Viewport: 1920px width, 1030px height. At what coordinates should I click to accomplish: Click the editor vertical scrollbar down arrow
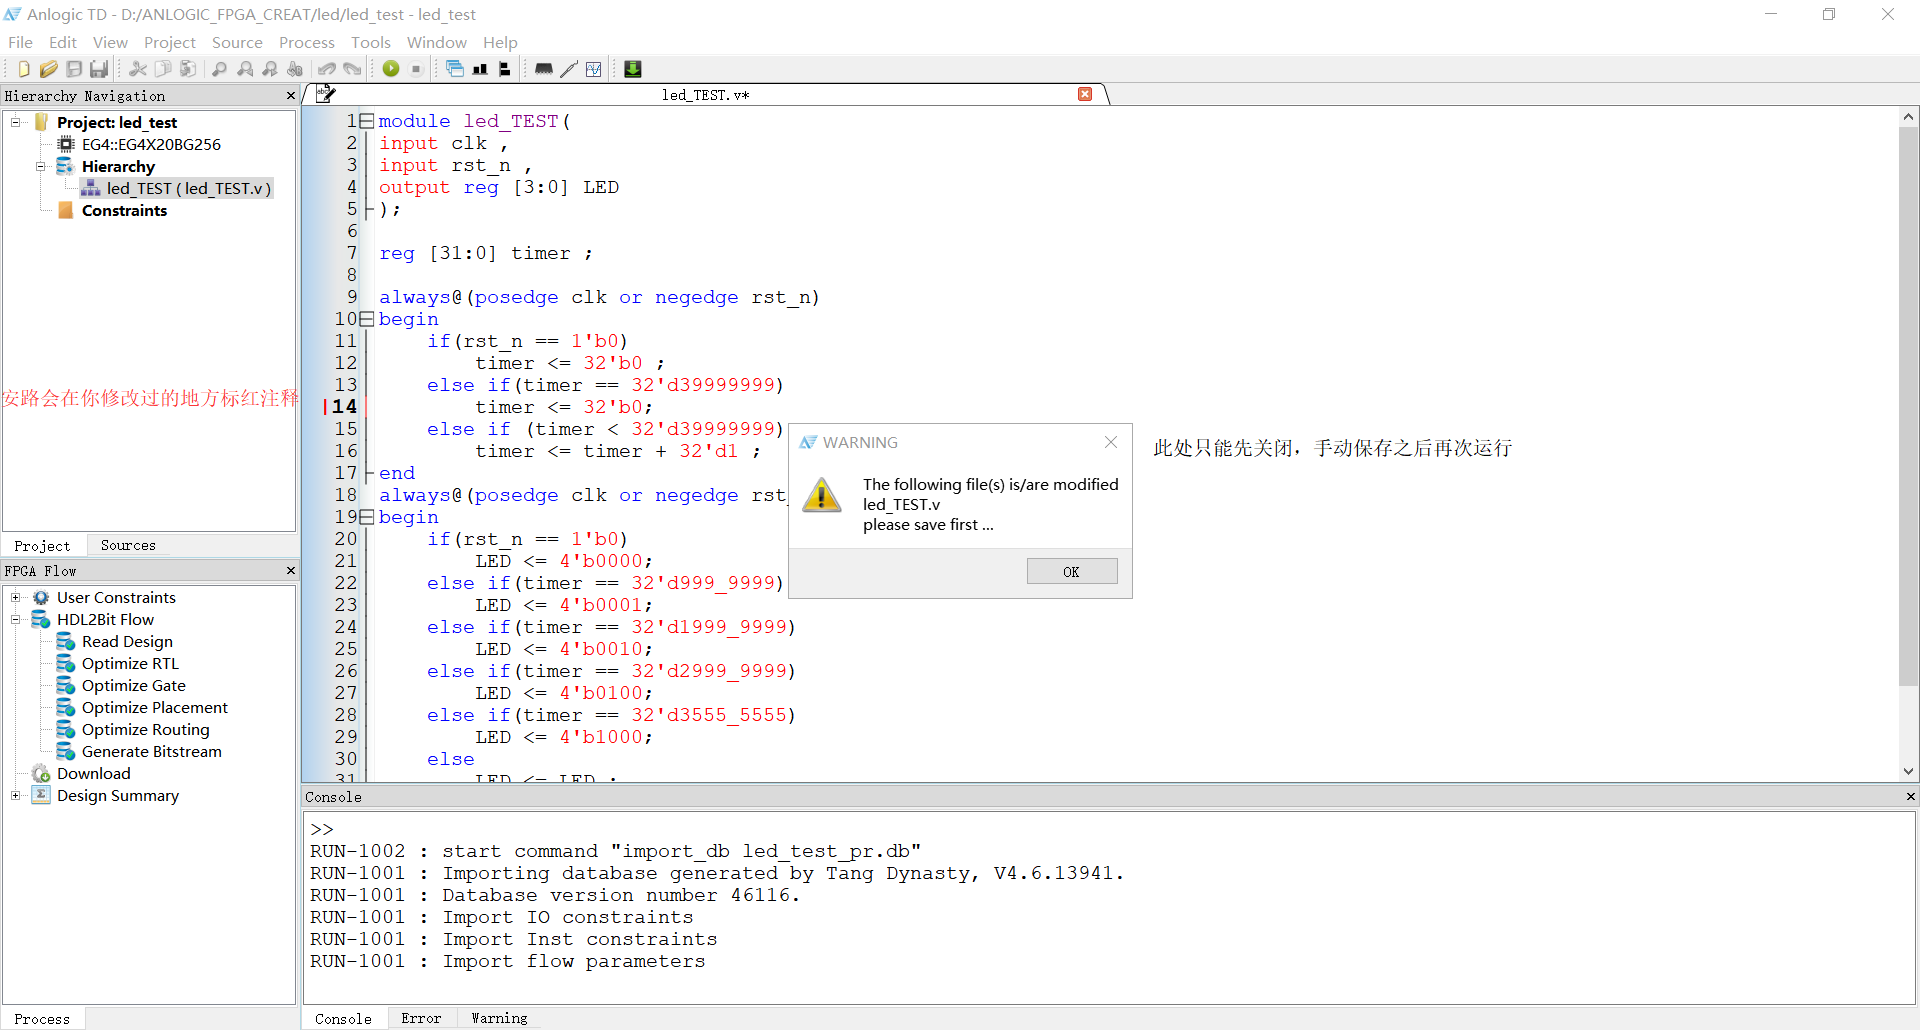point(1908,771)
